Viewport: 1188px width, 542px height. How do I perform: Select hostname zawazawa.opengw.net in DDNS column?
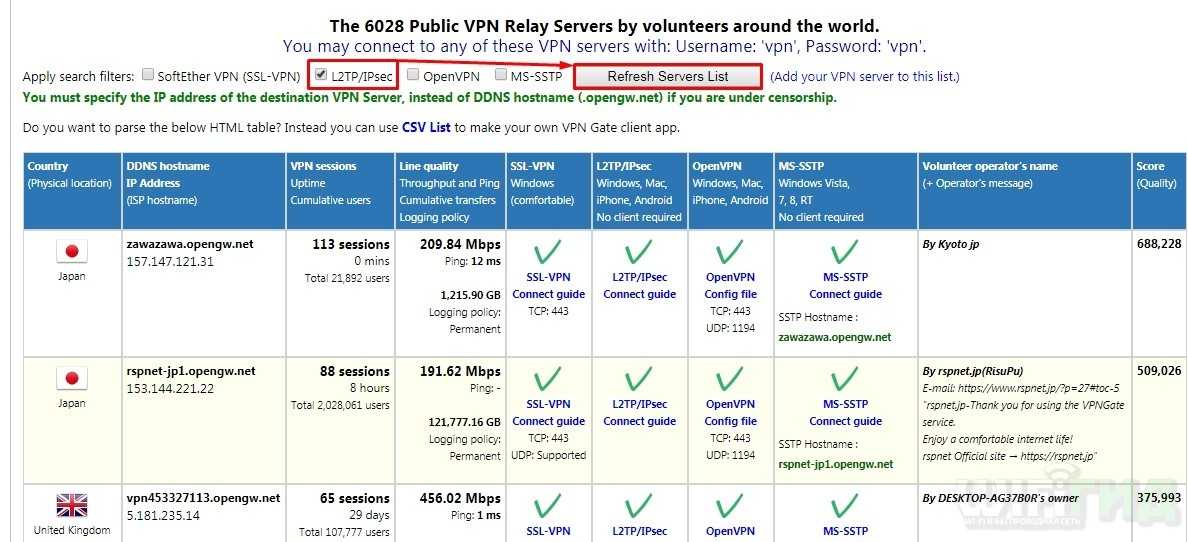coord(190,244)
